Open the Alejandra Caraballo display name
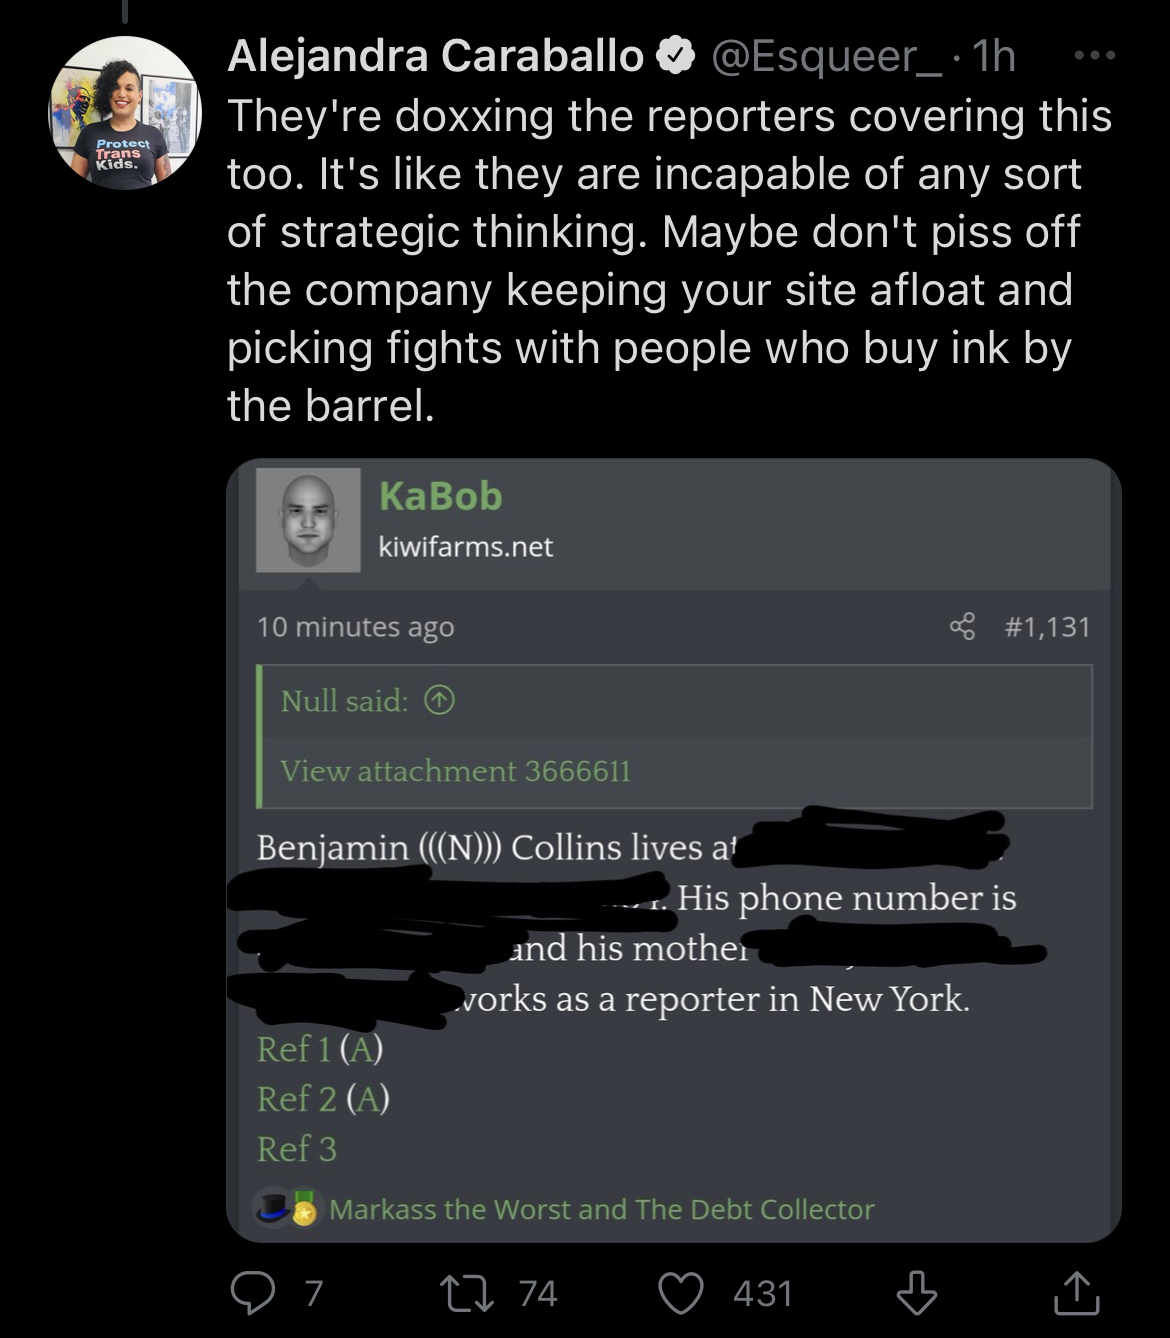The image size is (1170, 1338). pyautogui.click(x=436, y=56)
